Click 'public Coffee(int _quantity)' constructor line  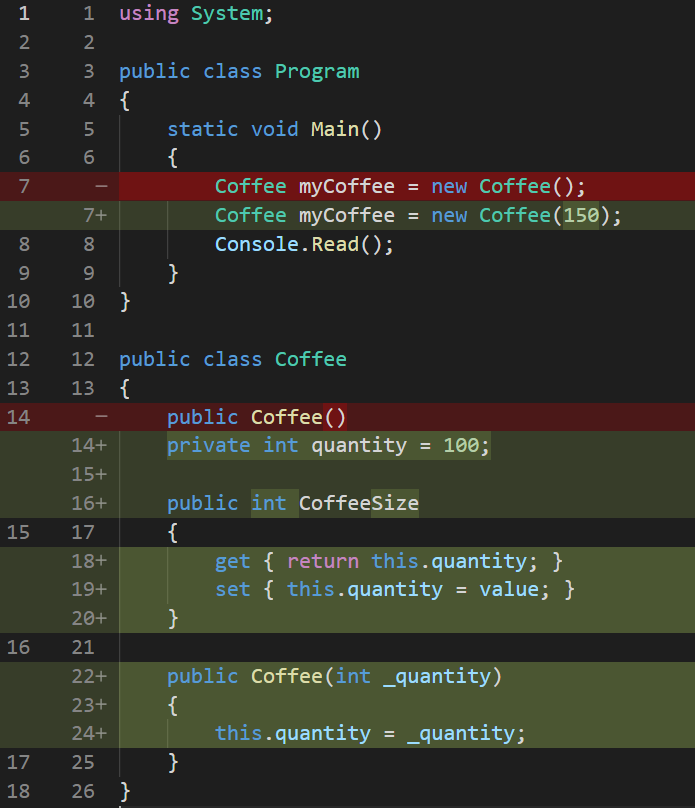[334, 677]
